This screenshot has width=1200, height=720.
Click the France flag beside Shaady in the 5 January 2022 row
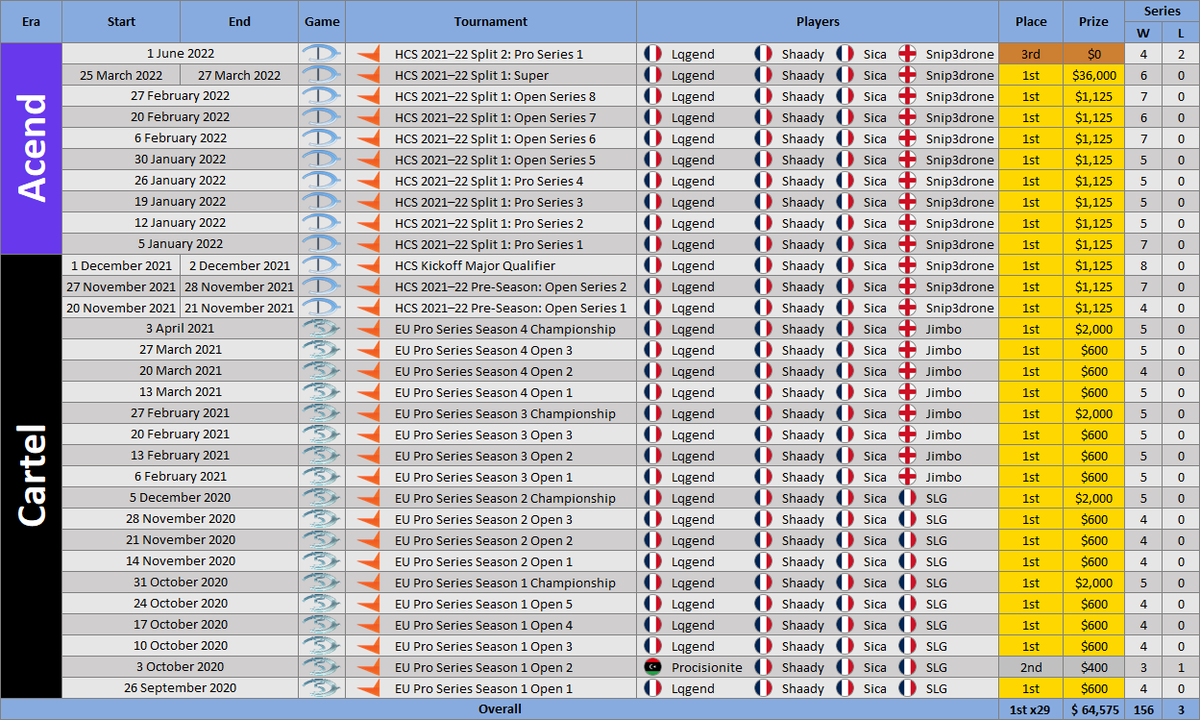coord(763,245)
